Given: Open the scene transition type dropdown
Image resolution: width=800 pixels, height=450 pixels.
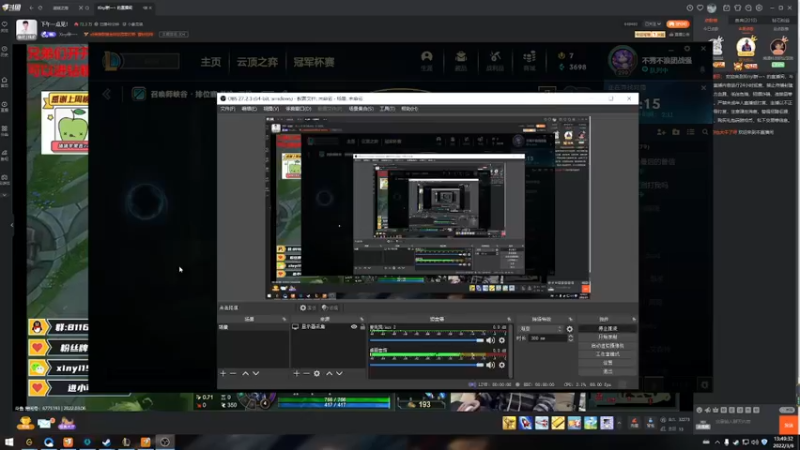Looking at the screenshot, I should (x=540, y=329).
